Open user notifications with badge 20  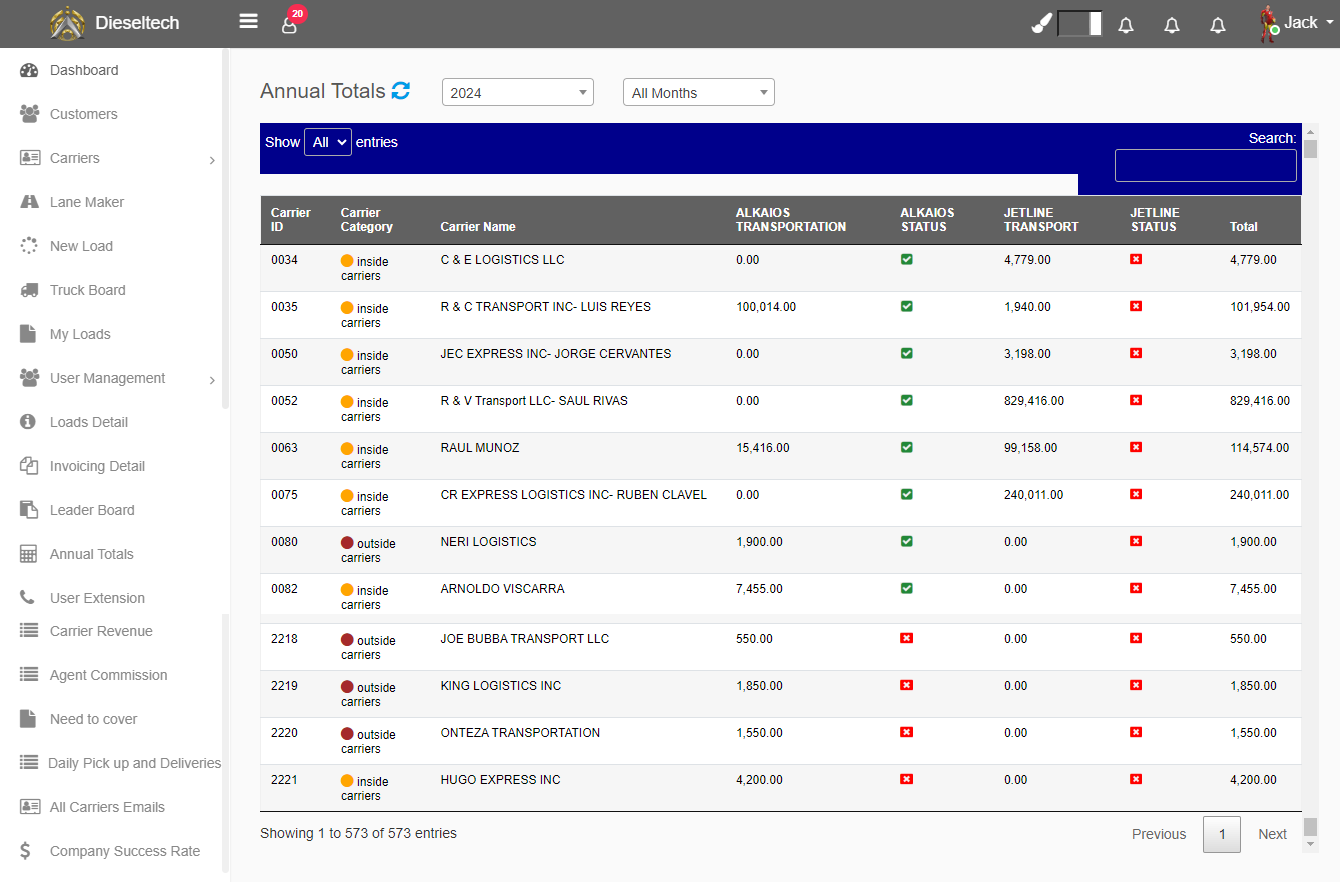tap(291, 22)
